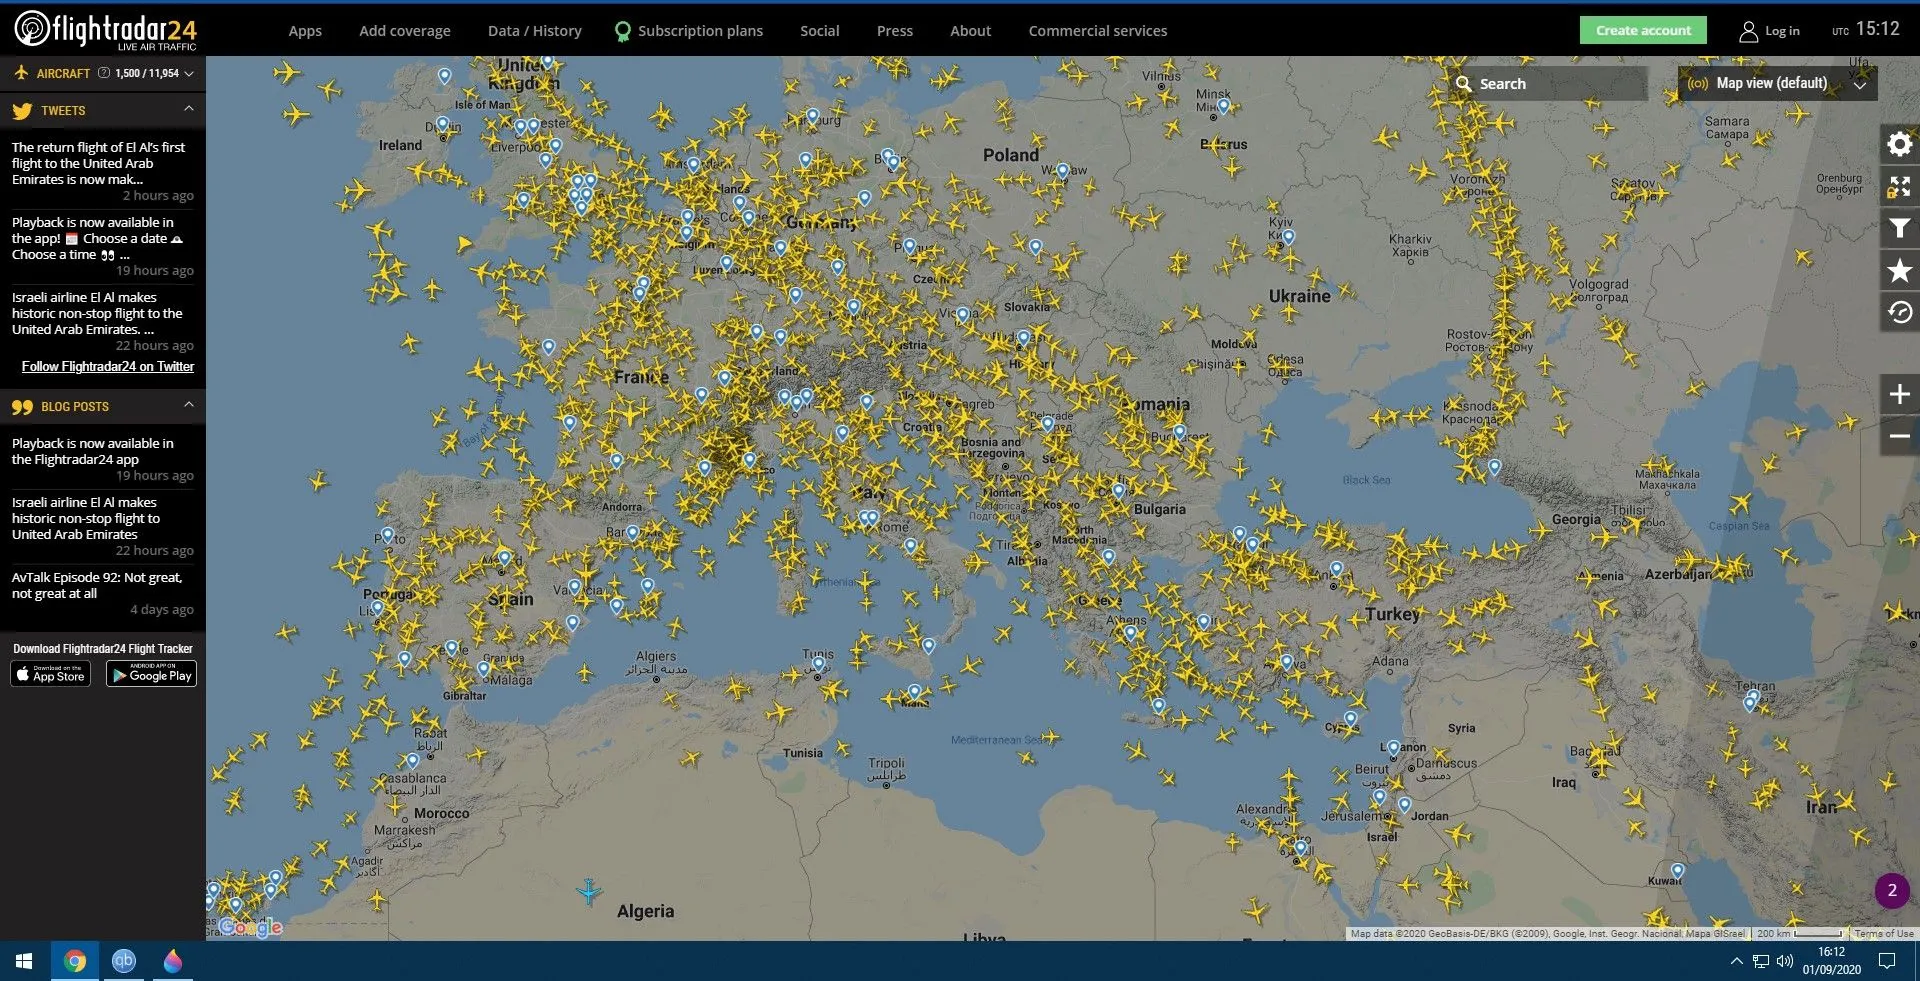Zoom in the map with plus button
This screenshot has width=1920, height=981.
[x=1899, y=394]
